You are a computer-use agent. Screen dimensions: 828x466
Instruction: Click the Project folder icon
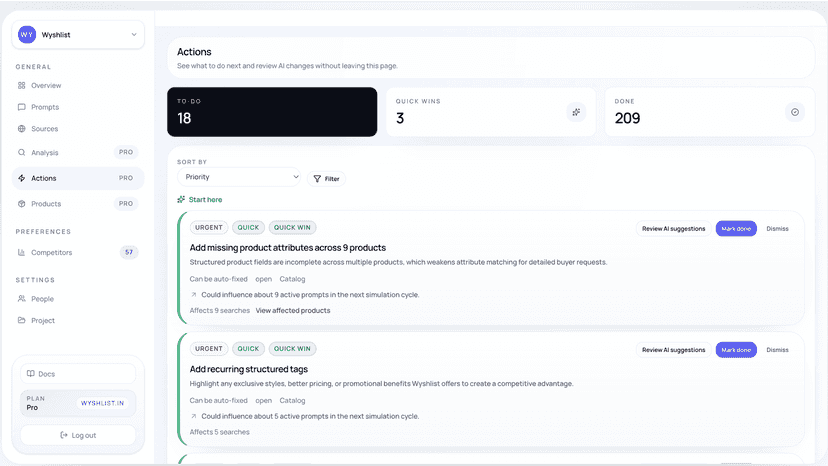[22, 320]
